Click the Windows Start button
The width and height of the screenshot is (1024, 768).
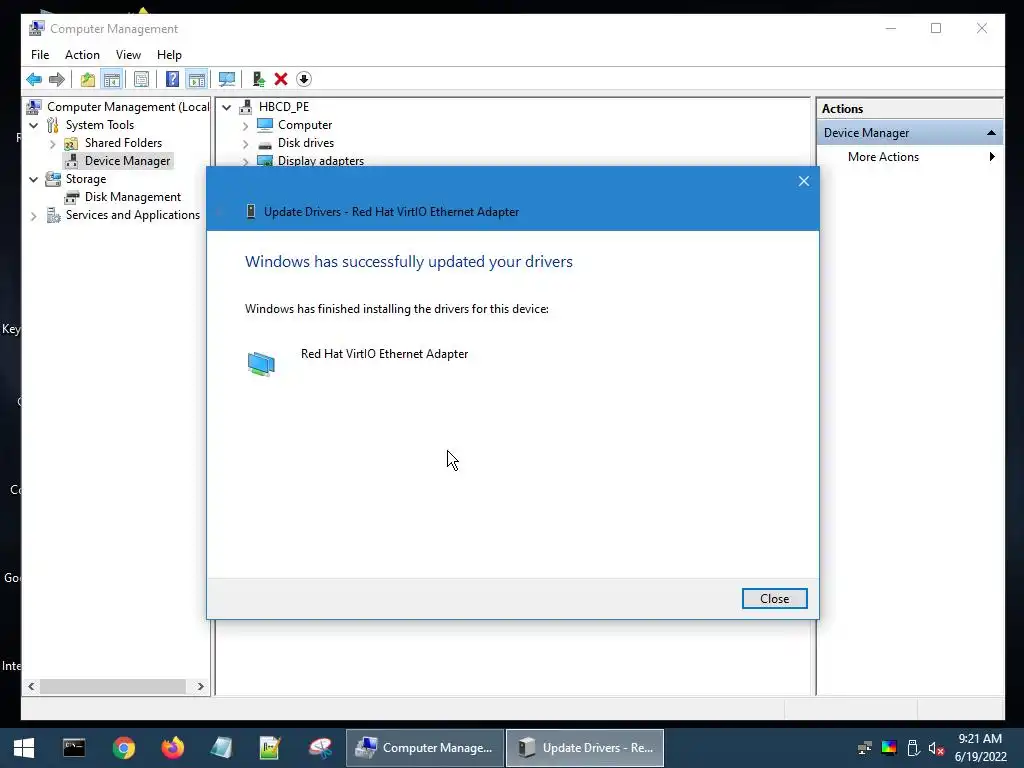coord(24,748)
